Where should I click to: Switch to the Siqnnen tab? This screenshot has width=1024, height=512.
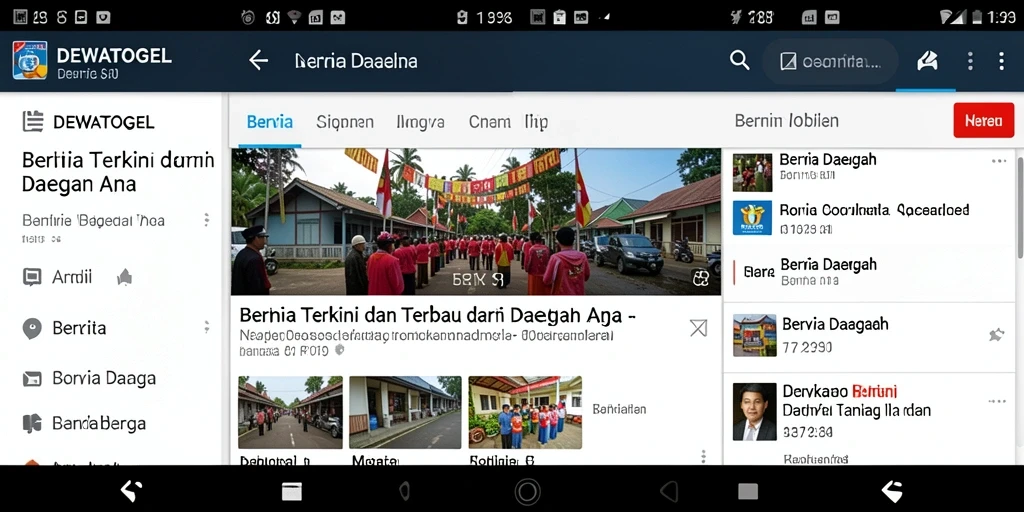[x=345, y=121]
